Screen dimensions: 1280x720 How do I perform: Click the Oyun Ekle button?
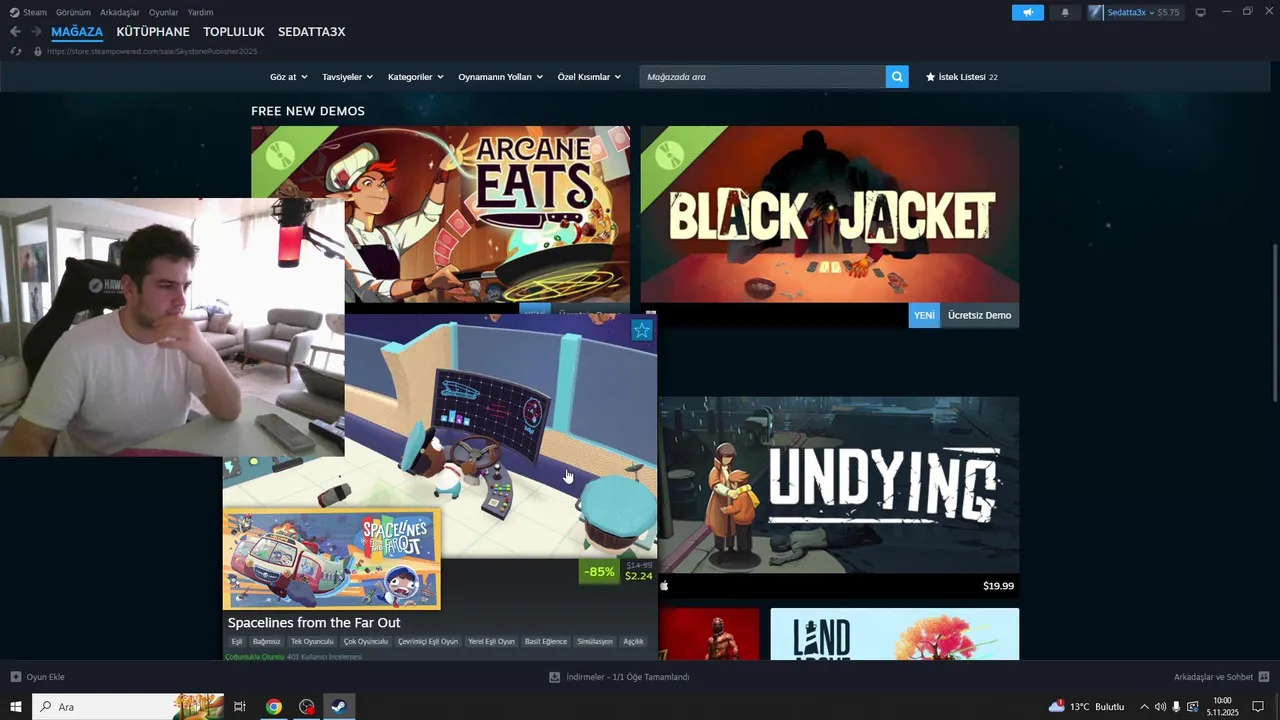coord(38,677)
